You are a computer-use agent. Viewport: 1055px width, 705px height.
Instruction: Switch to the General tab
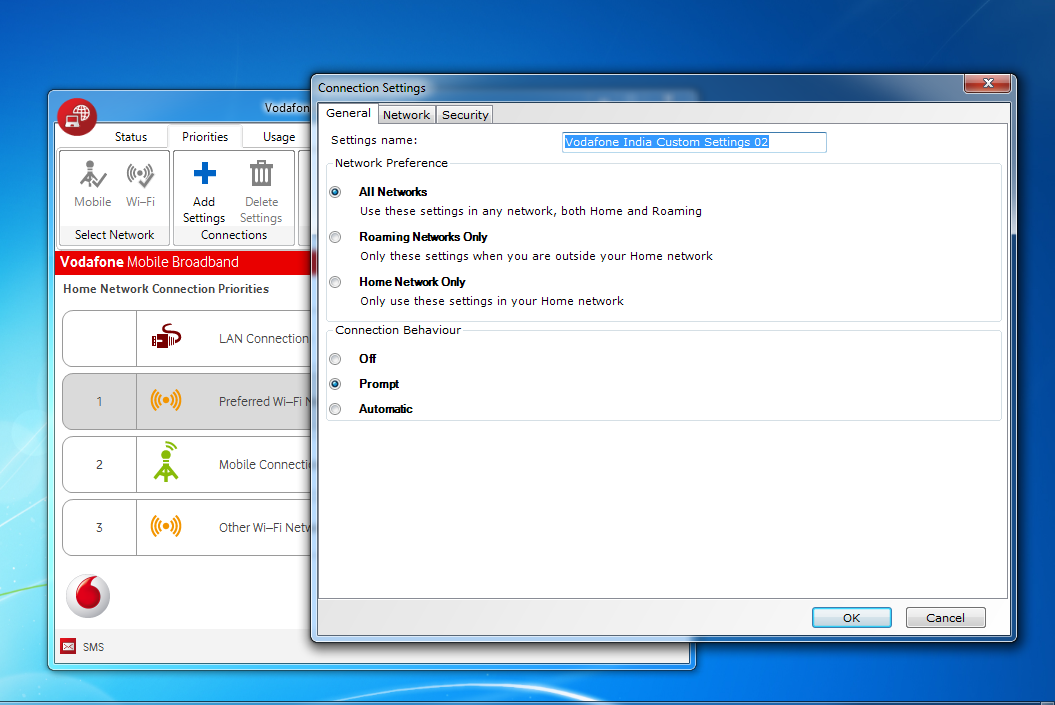tap(348, 114)
